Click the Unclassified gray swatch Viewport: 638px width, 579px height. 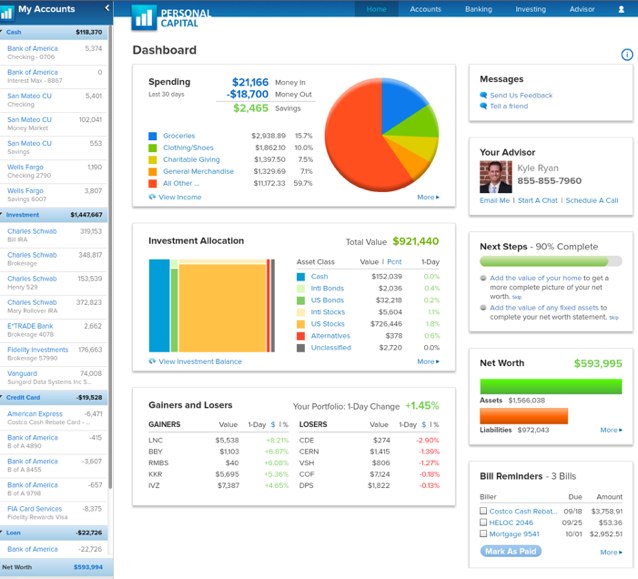coord(301,347)
